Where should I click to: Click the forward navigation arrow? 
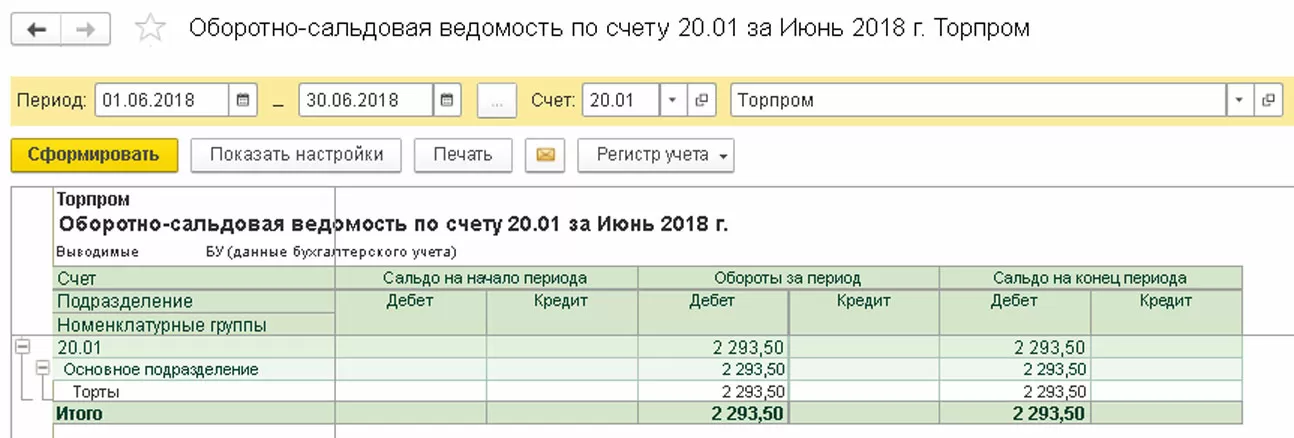(86, 29)
